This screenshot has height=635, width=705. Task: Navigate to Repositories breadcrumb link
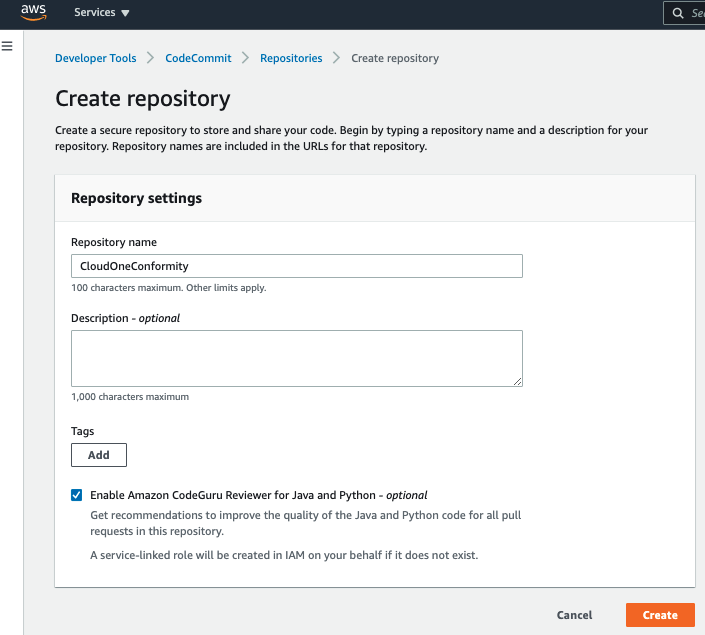pos(291,58)
